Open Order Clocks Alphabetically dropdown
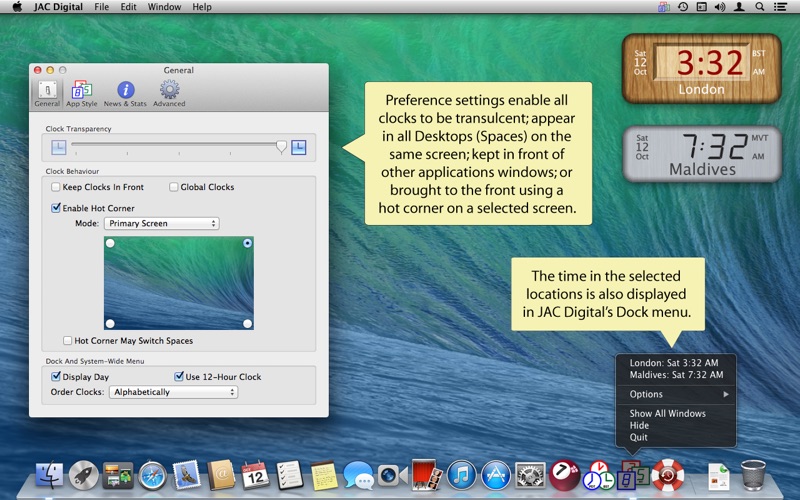800x500 pixels. (x=173, y=392)
